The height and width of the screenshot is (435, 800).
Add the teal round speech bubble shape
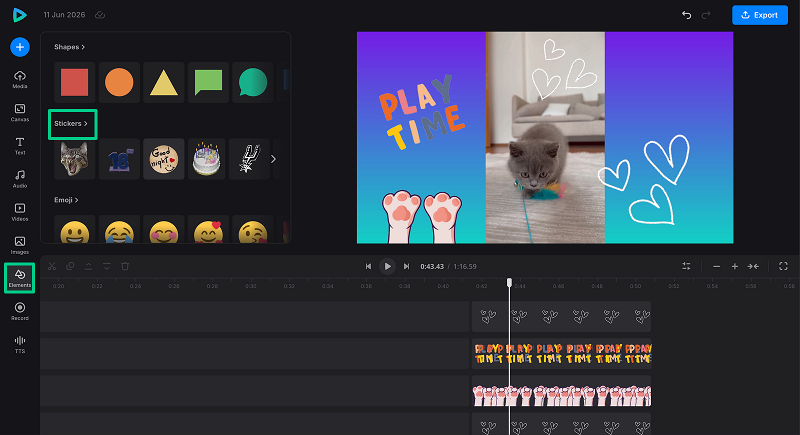253,83
